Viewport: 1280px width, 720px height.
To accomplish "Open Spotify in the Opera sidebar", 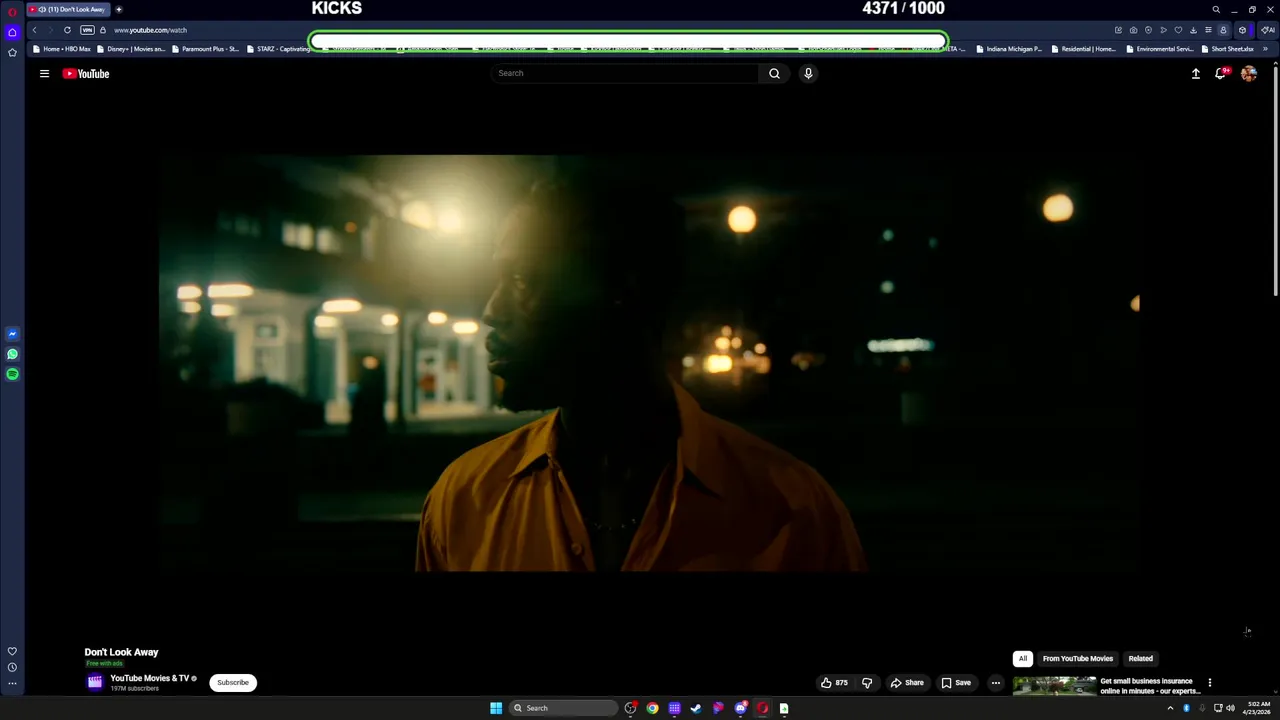I will click(12, 374).
